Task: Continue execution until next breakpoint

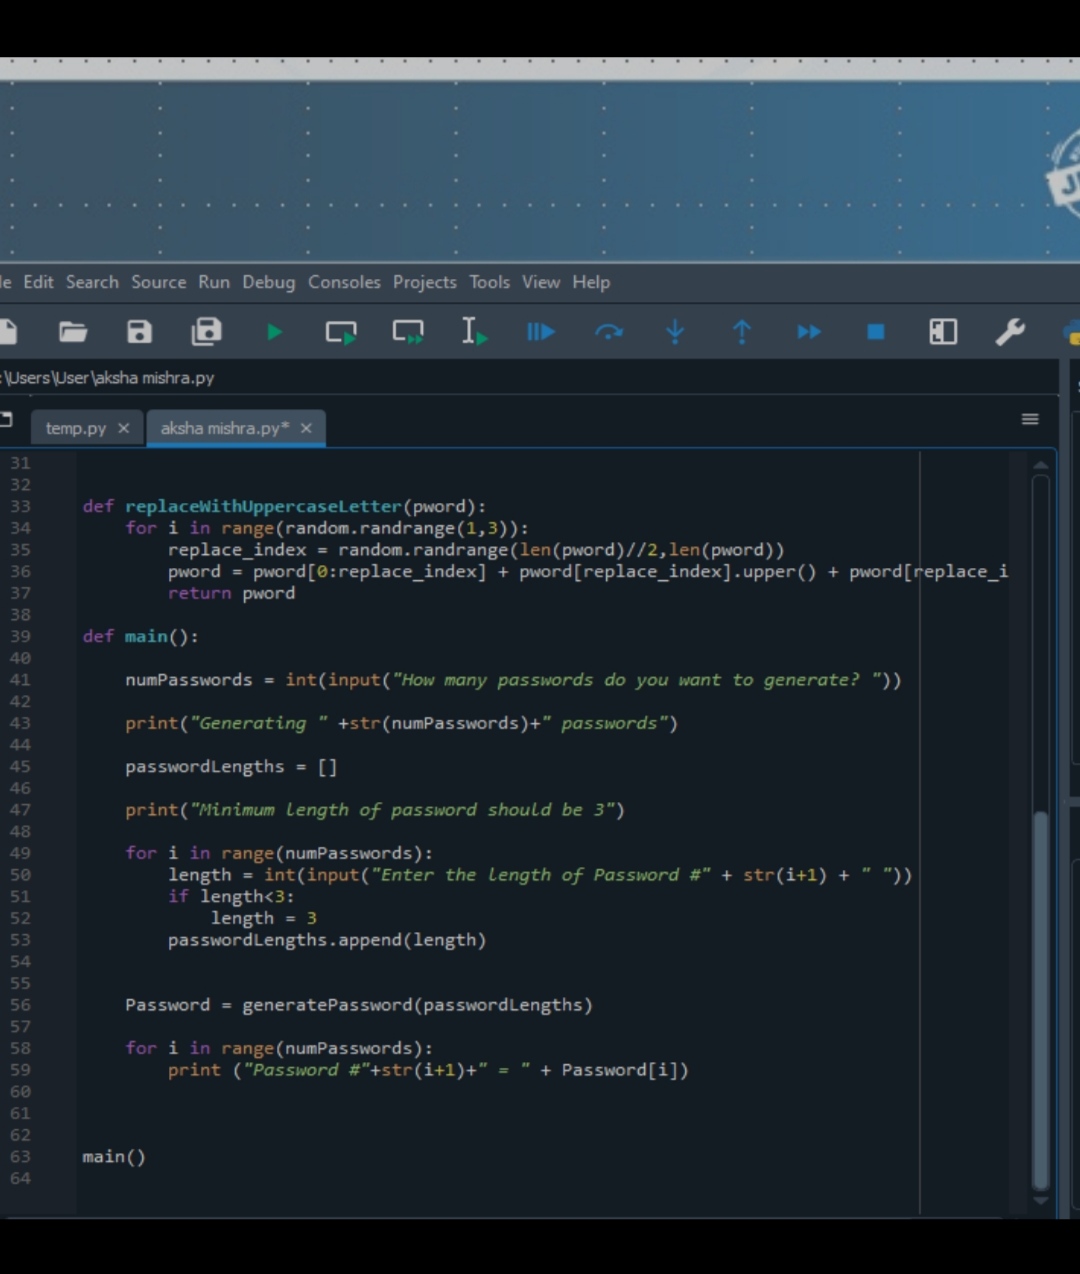Action: pos(809,332)
